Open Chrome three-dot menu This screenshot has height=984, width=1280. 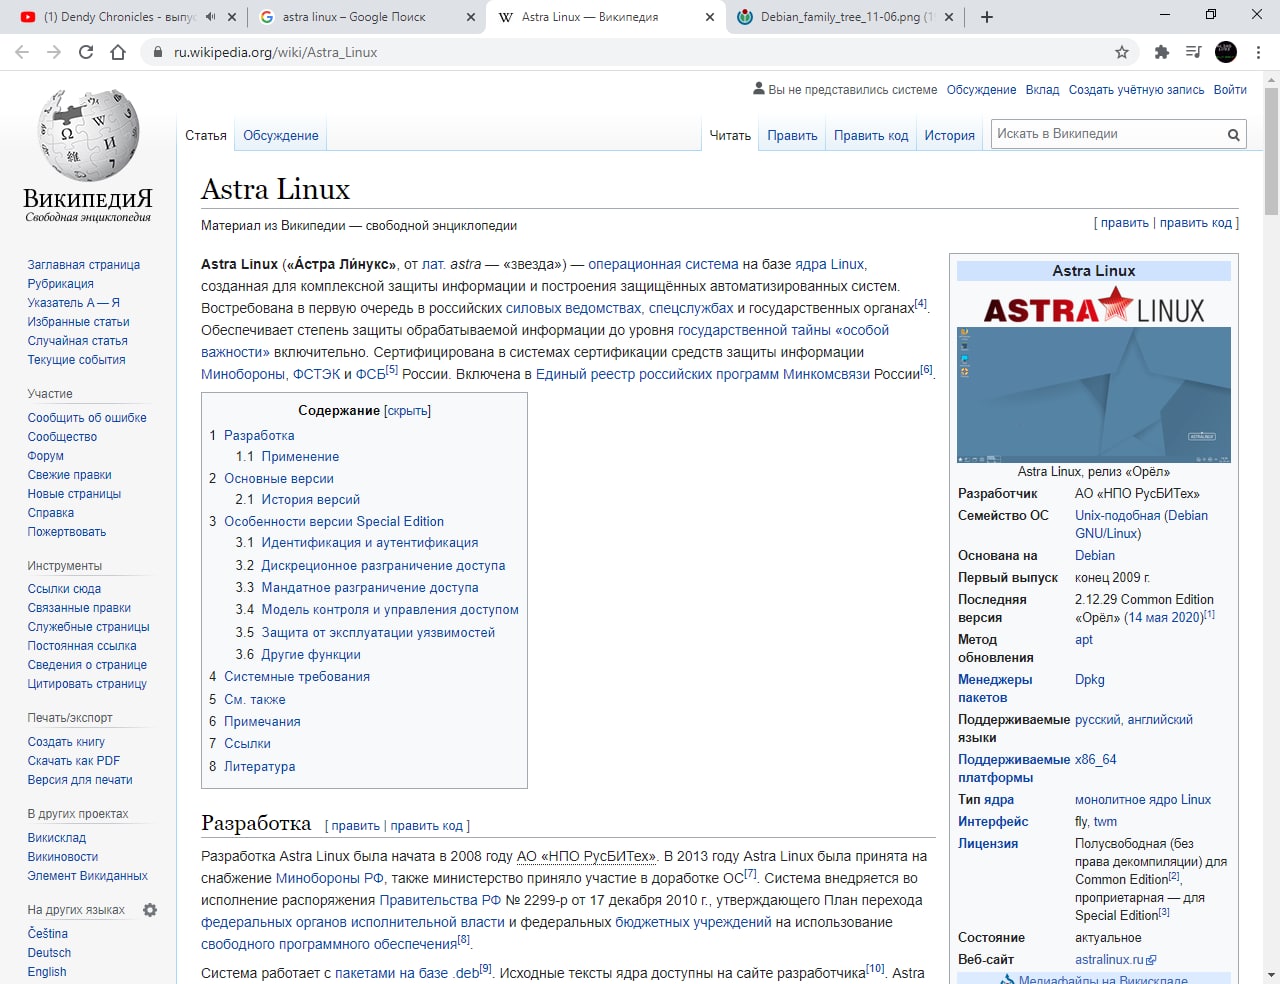coord(1258,52)
